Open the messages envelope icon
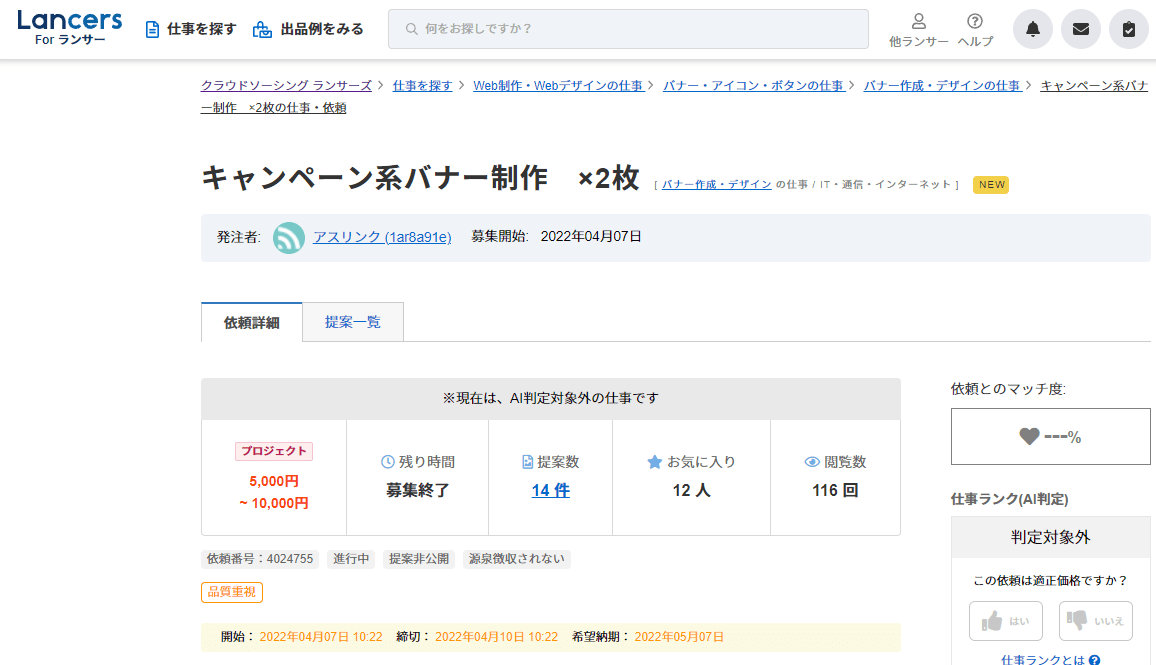1156x665 pixels. [x=1081, y=29]
